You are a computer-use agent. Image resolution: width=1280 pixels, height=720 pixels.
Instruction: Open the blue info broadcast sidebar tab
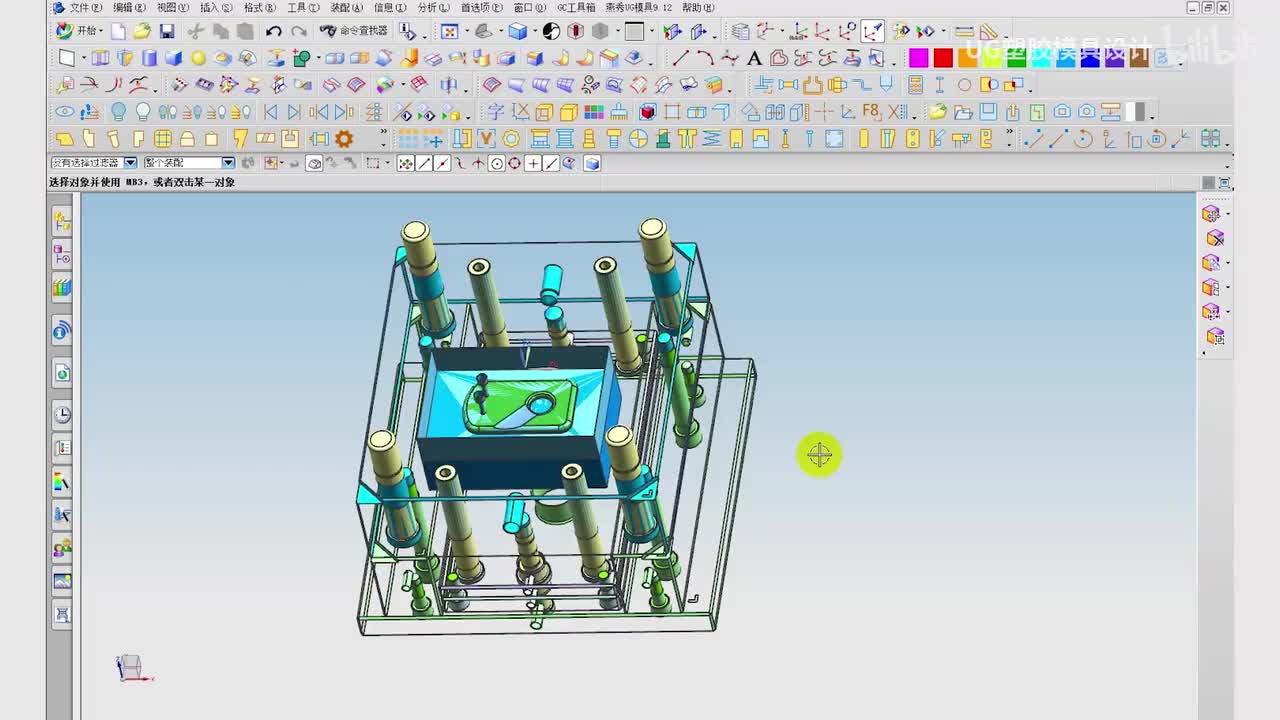coord(62,331)
